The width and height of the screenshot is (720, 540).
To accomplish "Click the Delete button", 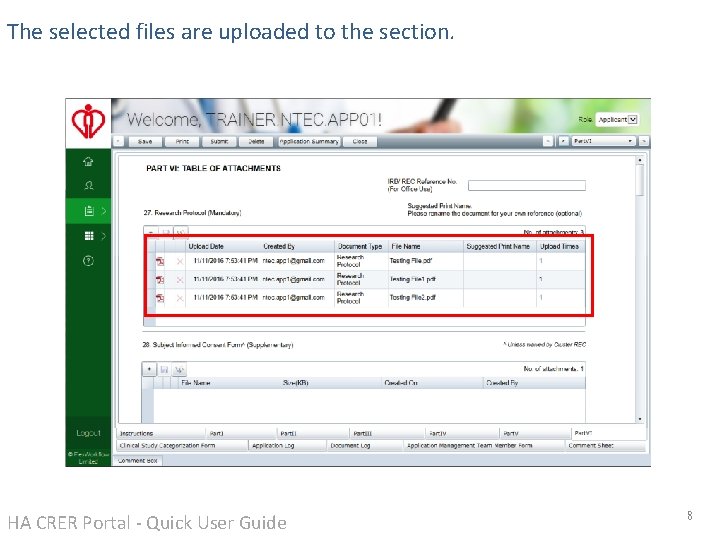I will point(256,141).
